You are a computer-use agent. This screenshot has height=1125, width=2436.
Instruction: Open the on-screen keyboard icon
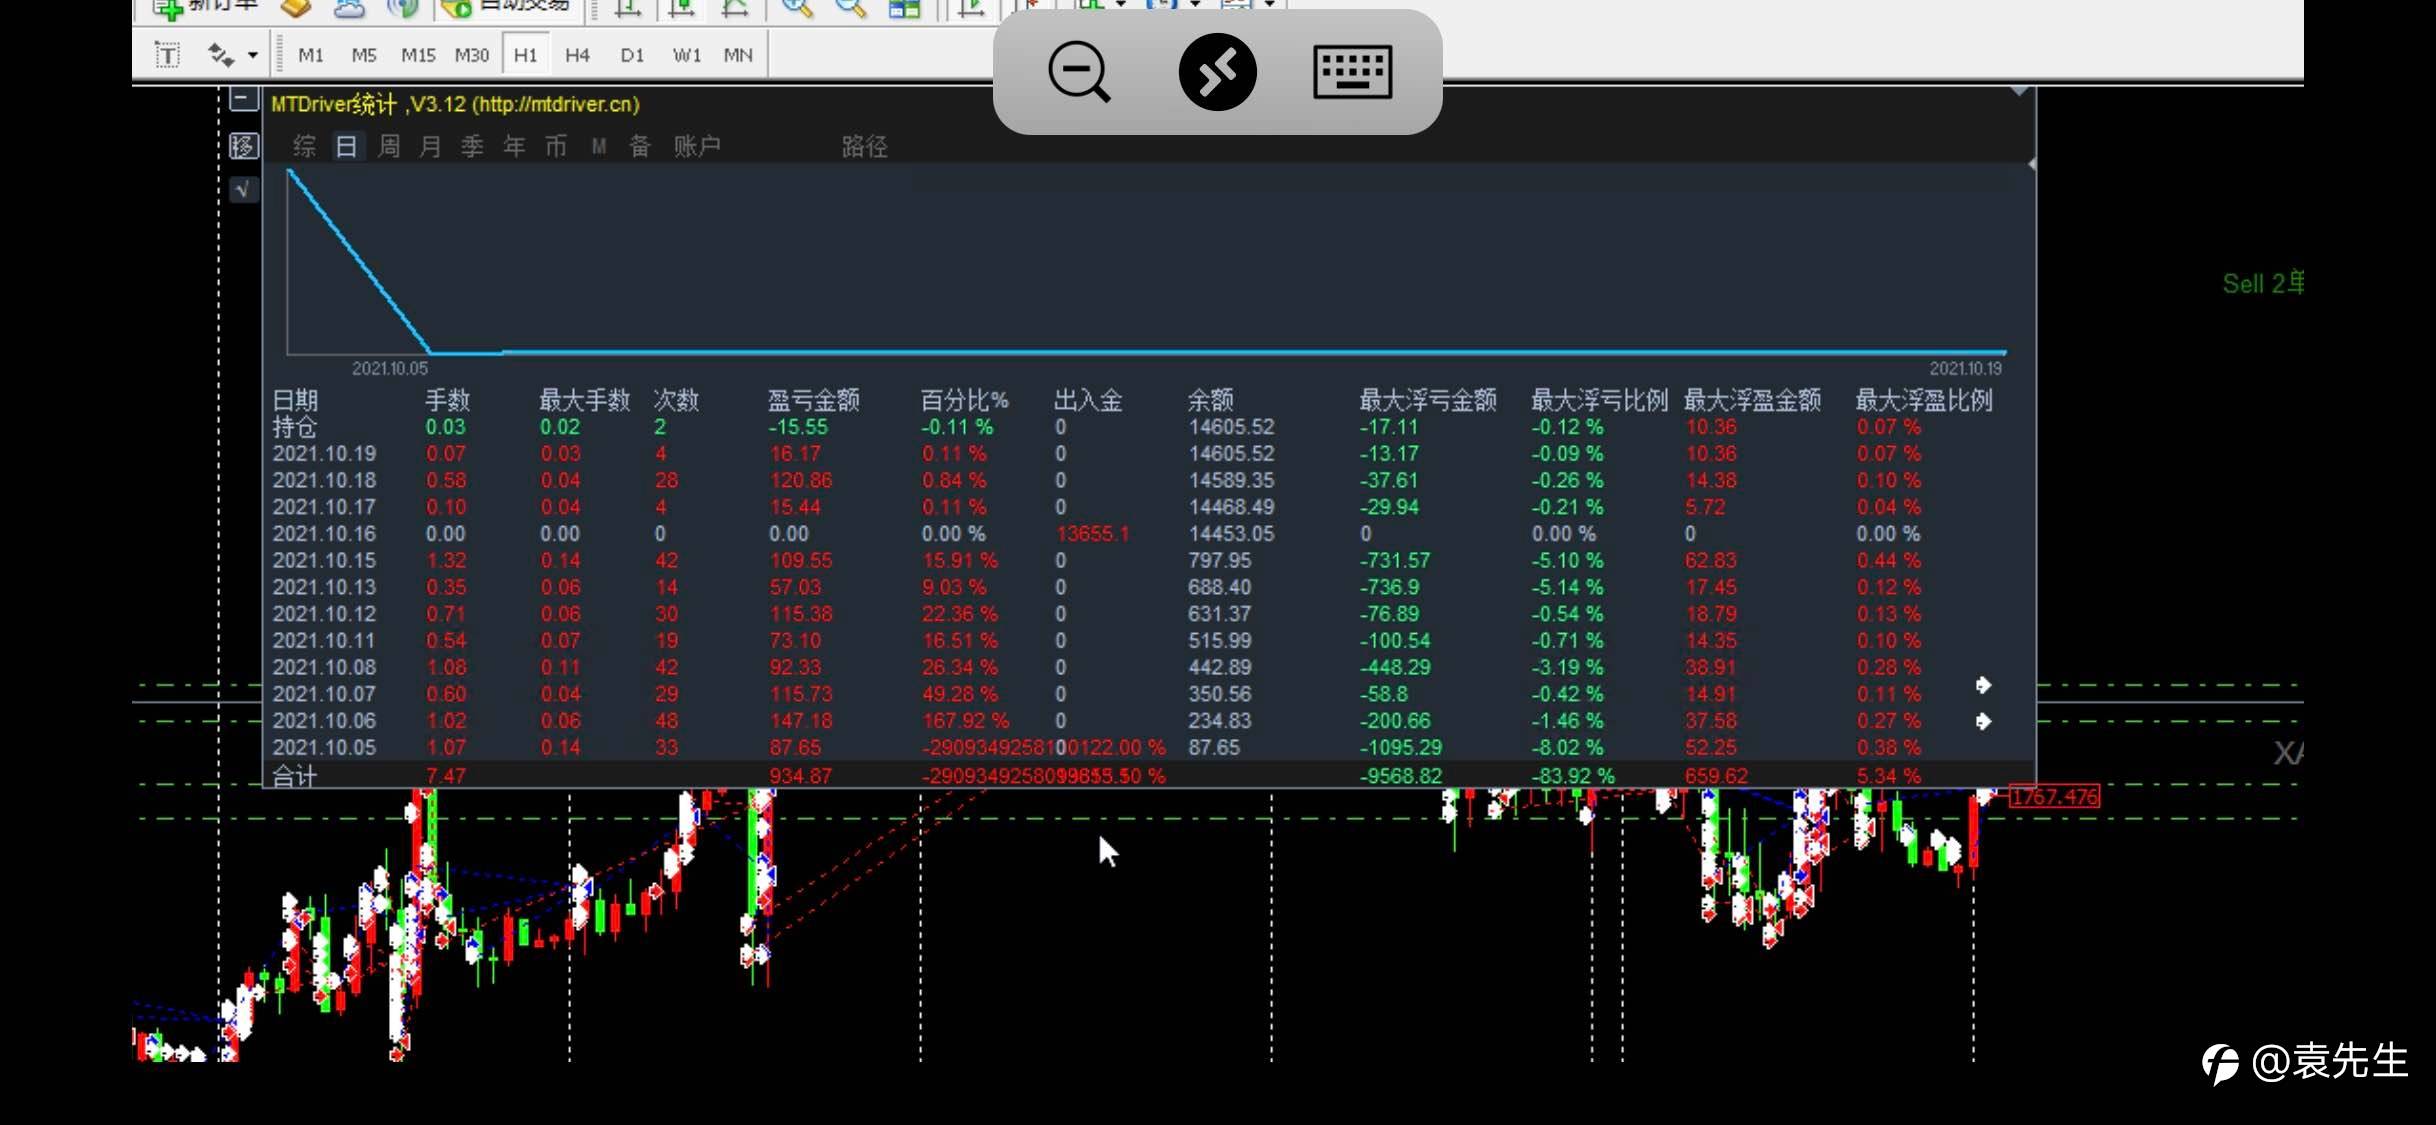1352,72
